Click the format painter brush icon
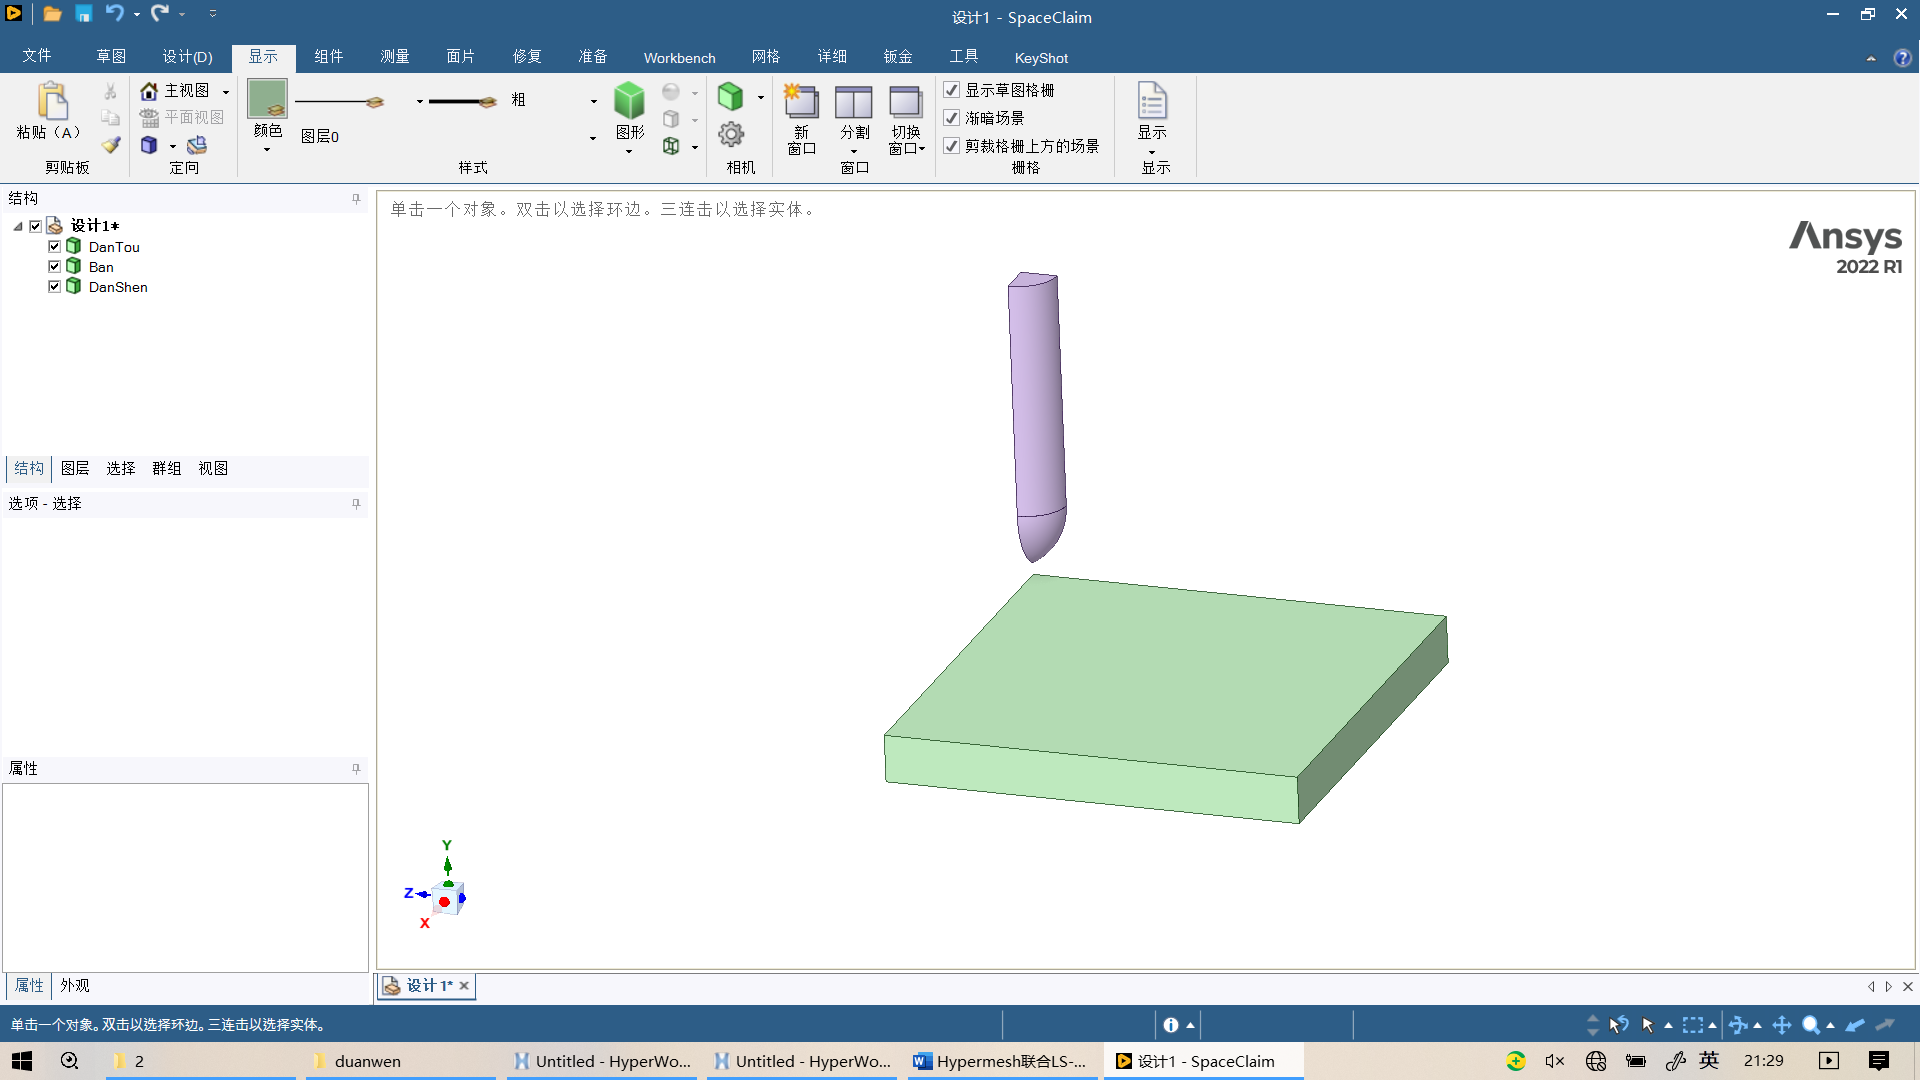Screen dimensions: 1920x1080 pyautogui.click(x=110, y=145)
